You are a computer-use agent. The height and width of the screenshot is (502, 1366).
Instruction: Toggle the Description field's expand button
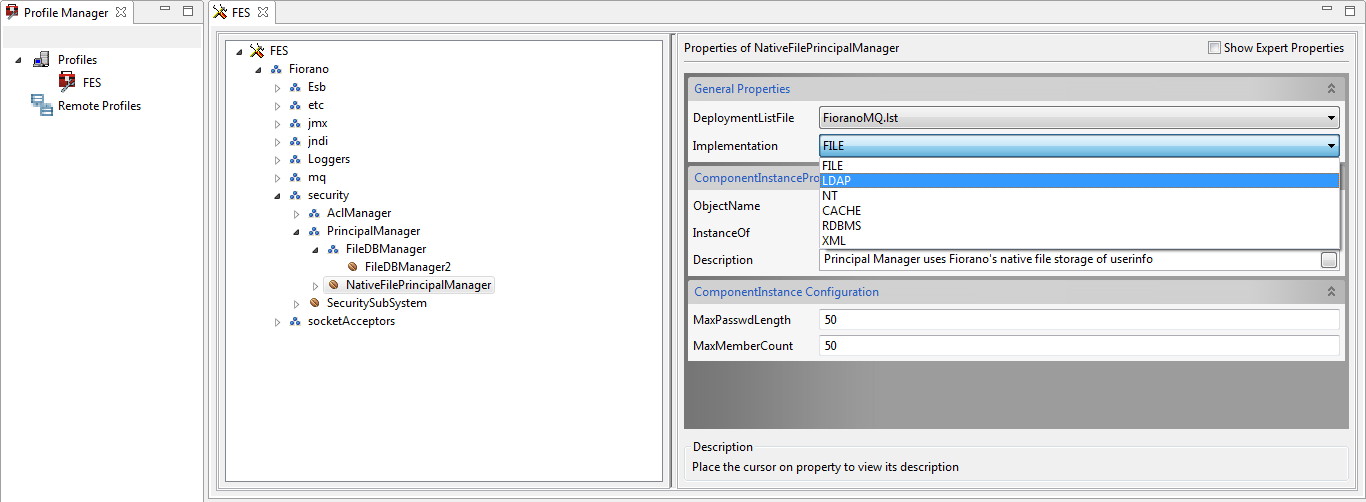point(1328,260)
